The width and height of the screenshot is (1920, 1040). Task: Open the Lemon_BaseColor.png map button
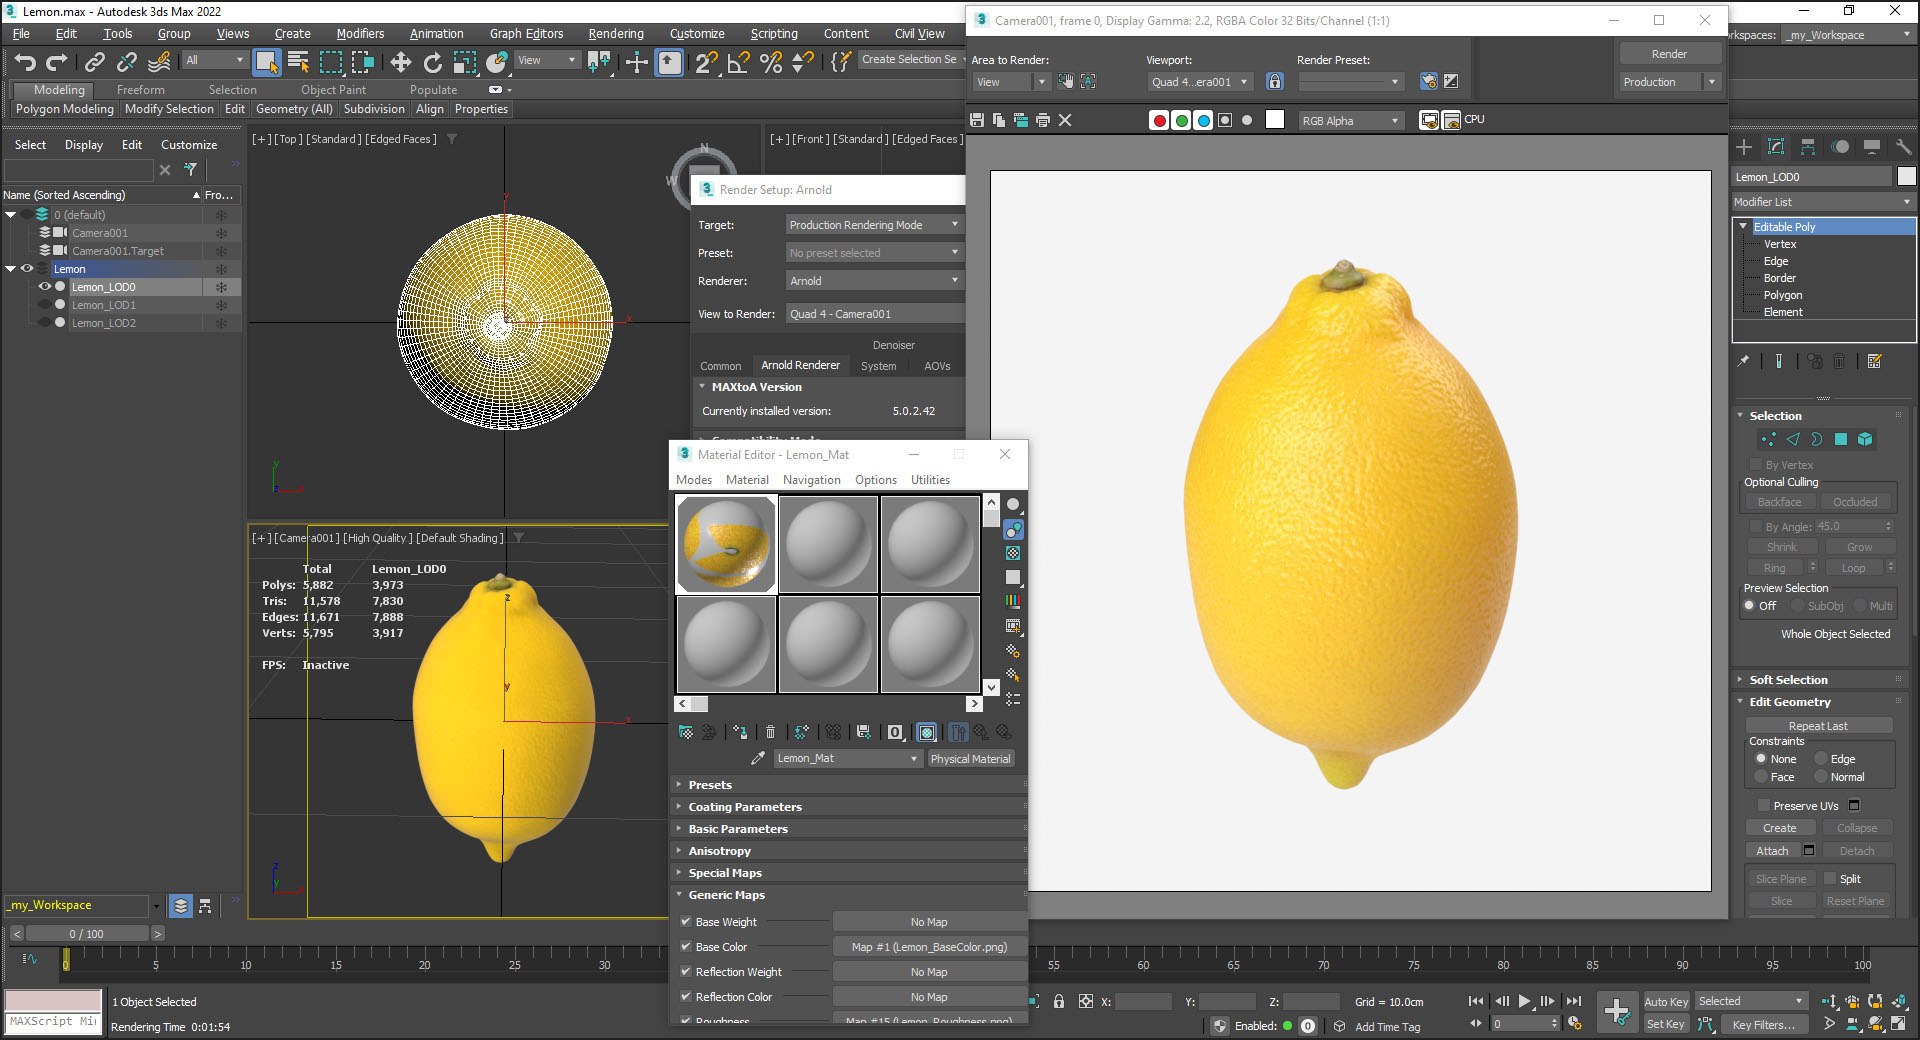[929, 947]
